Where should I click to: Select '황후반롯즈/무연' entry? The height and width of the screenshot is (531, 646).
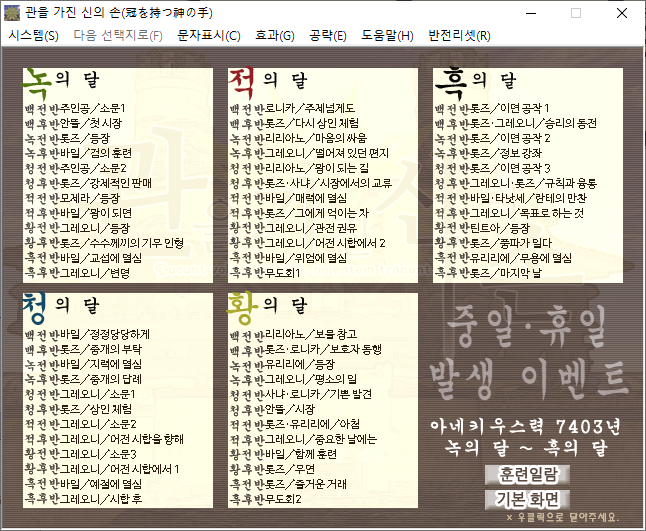pyautogui.click(x=272, y=469)
